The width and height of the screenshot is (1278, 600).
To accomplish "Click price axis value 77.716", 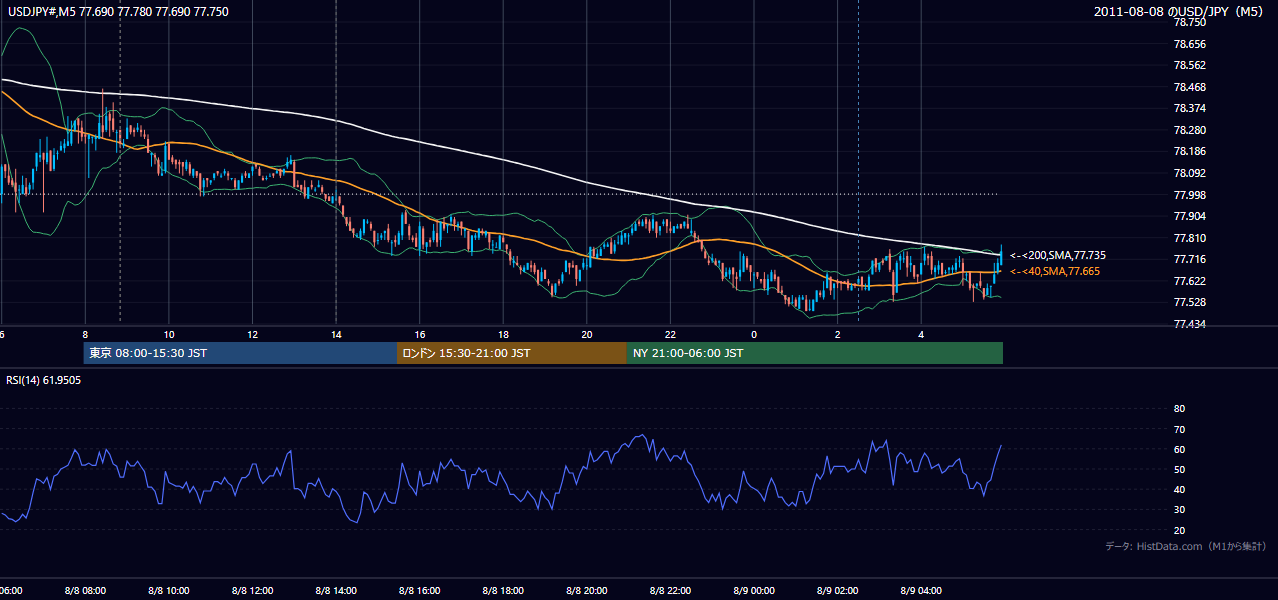I will 1189,259.
